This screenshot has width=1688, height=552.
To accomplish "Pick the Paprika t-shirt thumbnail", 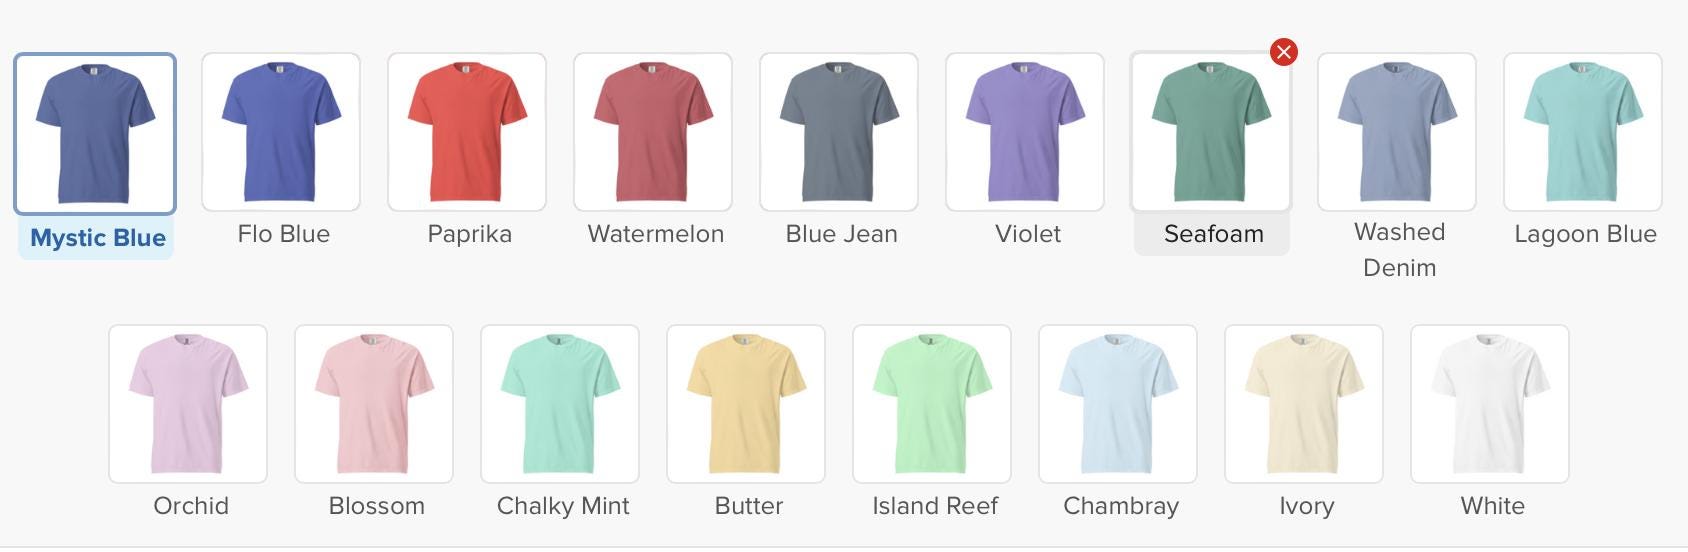I will click(x=467, y=132).
